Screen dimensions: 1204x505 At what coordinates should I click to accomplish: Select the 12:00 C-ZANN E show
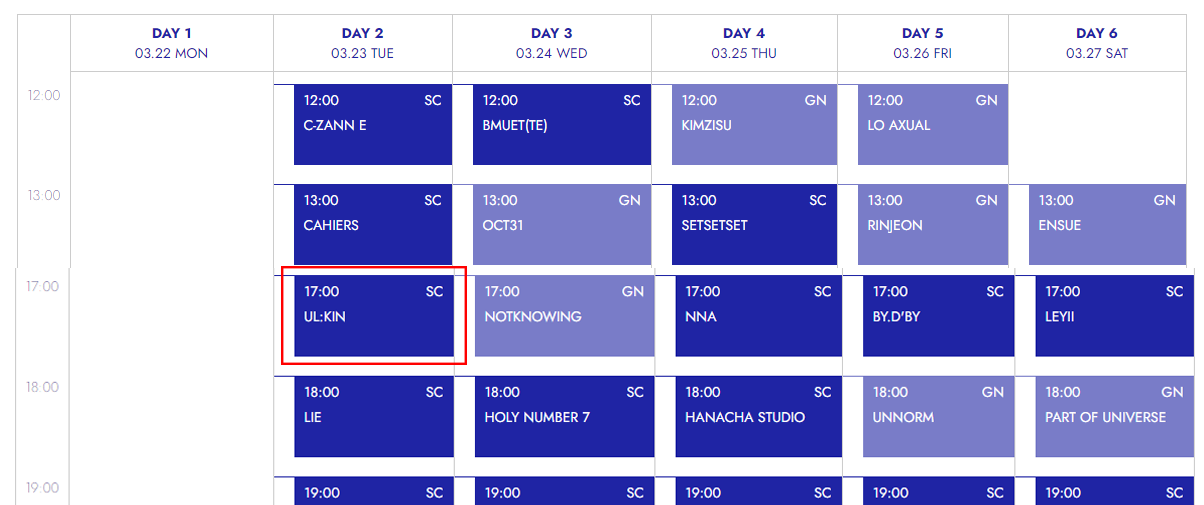373,125
